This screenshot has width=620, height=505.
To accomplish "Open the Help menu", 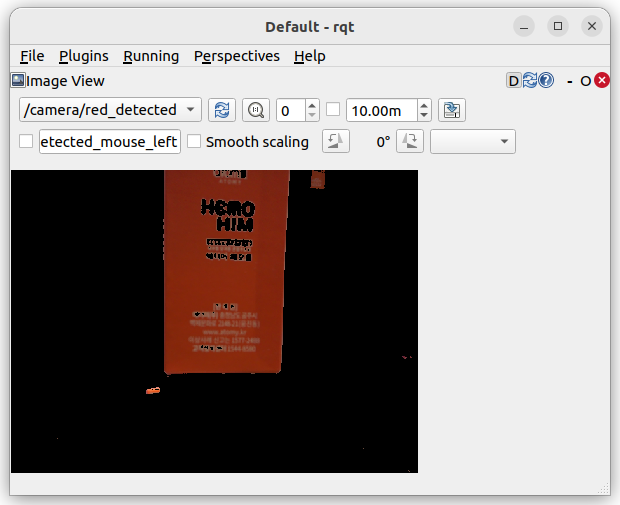I will (310, 56).
